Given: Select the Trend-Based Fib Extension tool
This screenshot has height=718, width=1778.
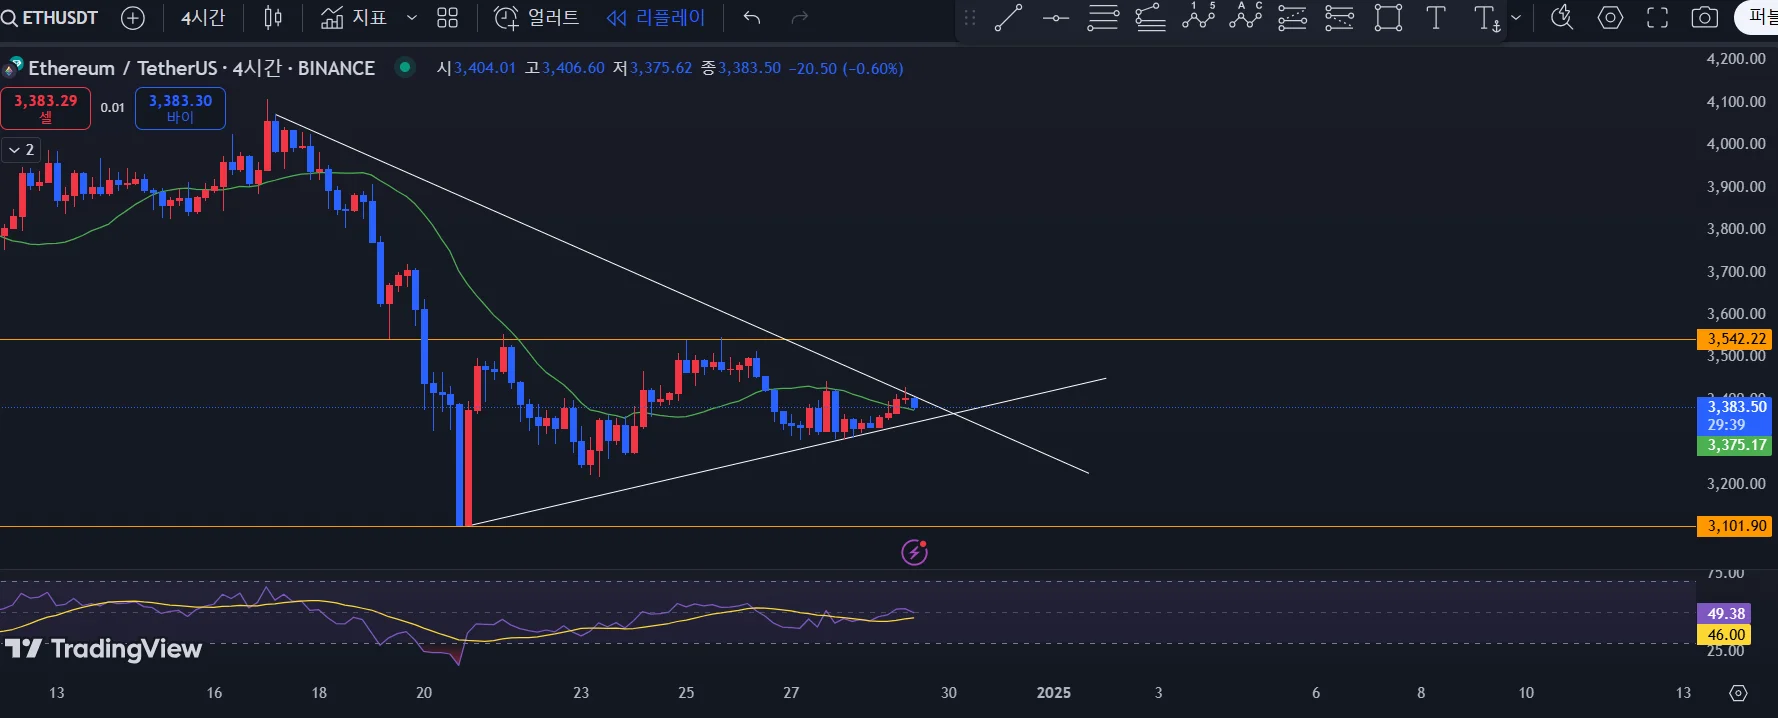Looking at the screenshot, I should (x=1150, y=18).
